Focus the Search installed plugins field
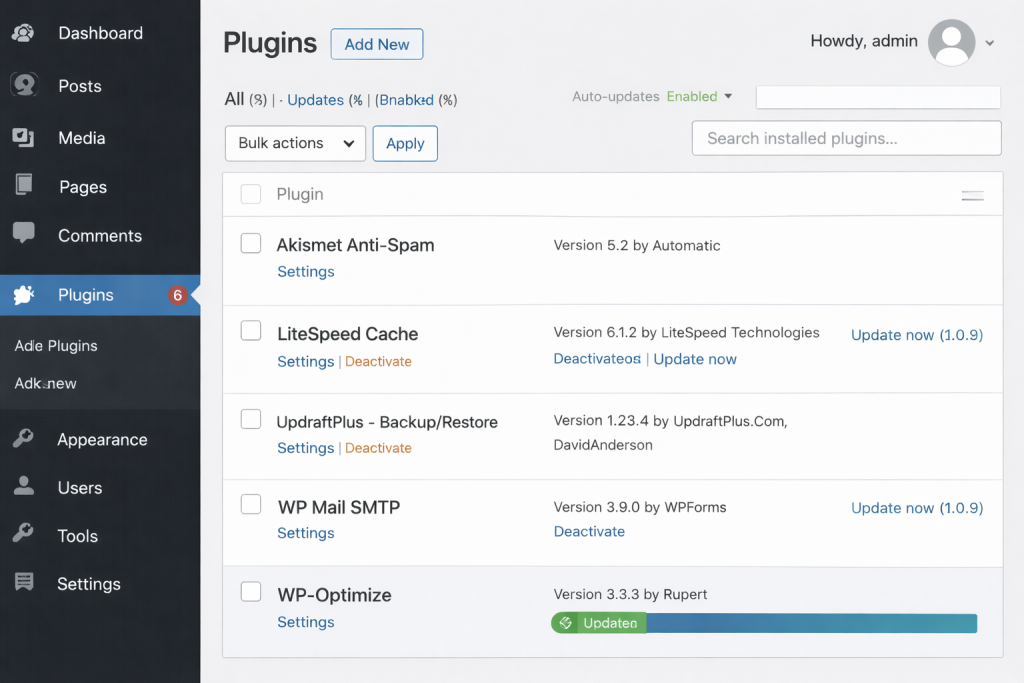The height and width of the screenshot is (683, 1024). (846, 138)
